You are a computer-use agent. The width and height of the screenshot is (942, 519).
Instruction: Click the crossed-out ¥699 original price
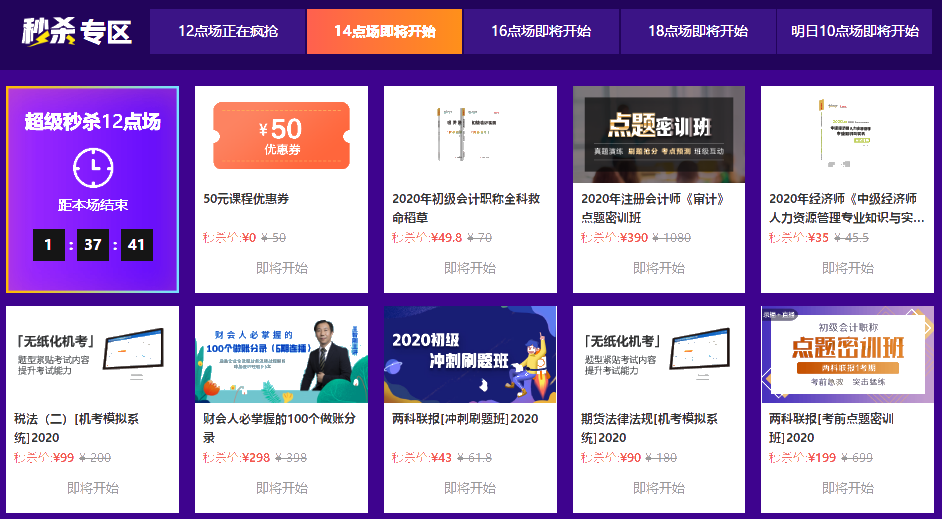857,458
